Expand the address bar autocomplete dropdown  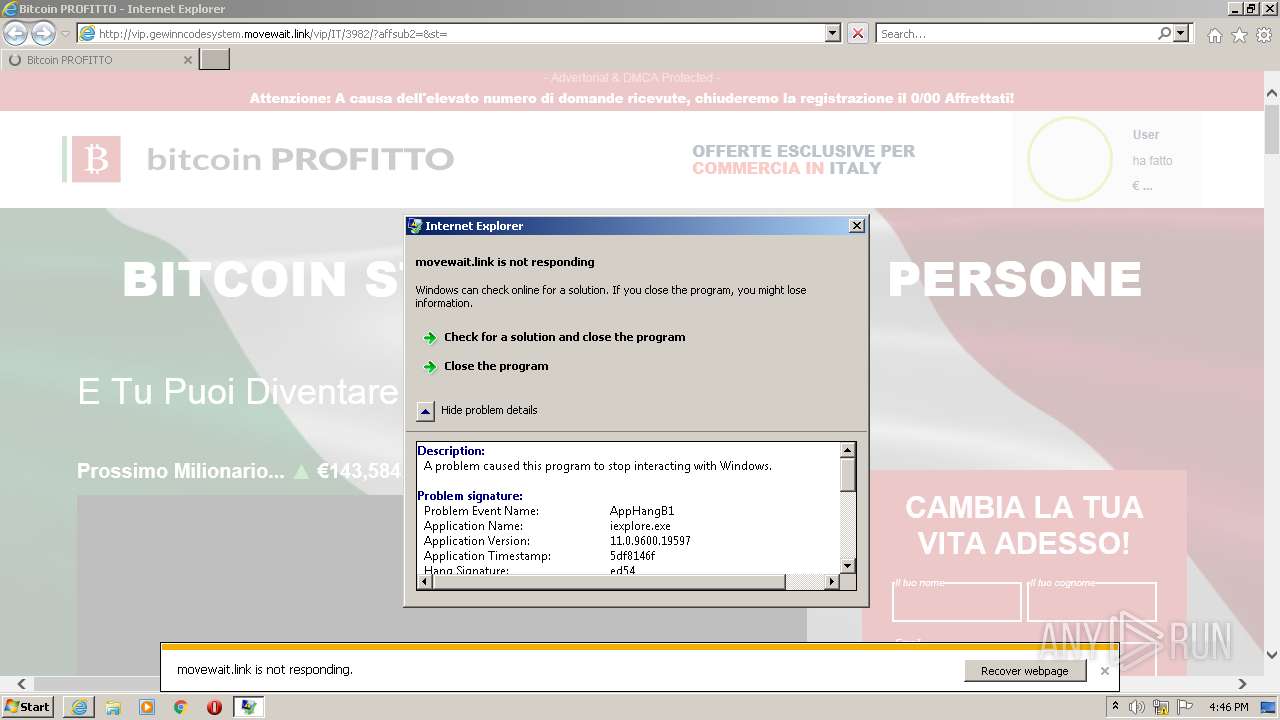[x=833, y=33]
